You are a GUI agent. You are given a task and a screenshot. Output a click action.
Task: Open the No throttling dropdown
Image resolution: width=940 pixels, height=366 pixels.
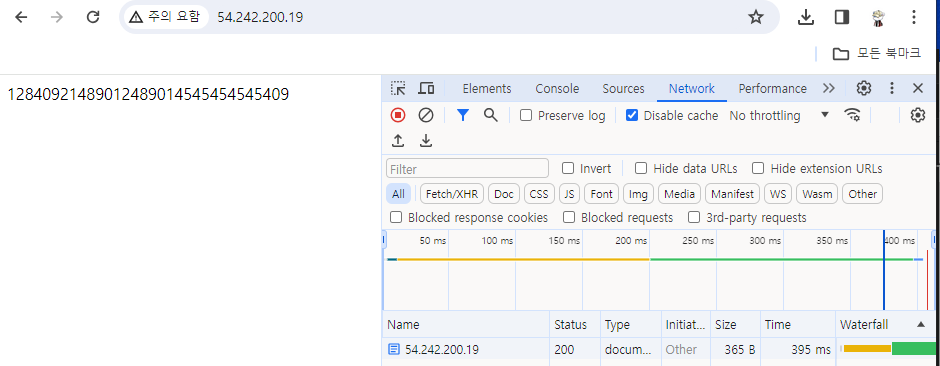(x=779, y=115)
